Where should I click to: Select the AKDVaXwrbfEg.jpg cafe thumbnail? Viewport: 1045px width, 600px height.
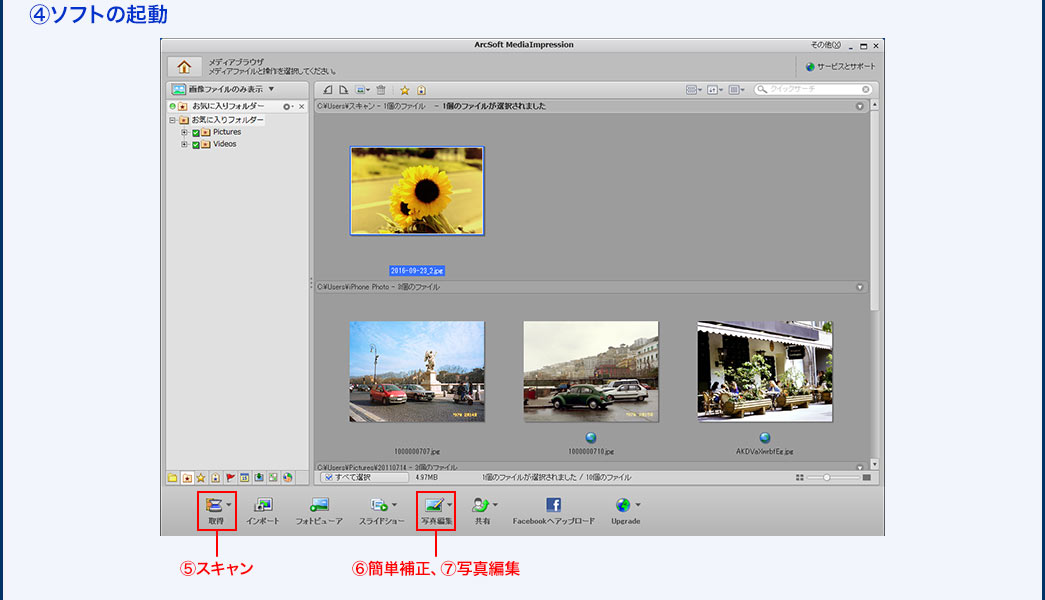[765, 371]
